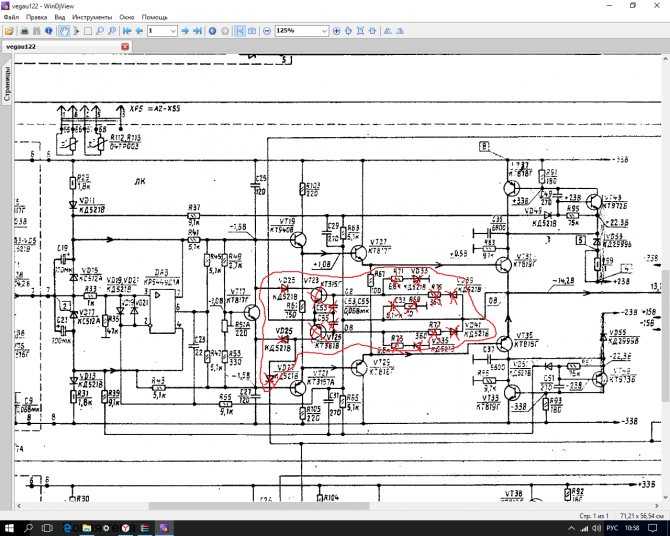Click the network tray icon
This screenshot has width=670, height=536.
[x=585, y=529]
